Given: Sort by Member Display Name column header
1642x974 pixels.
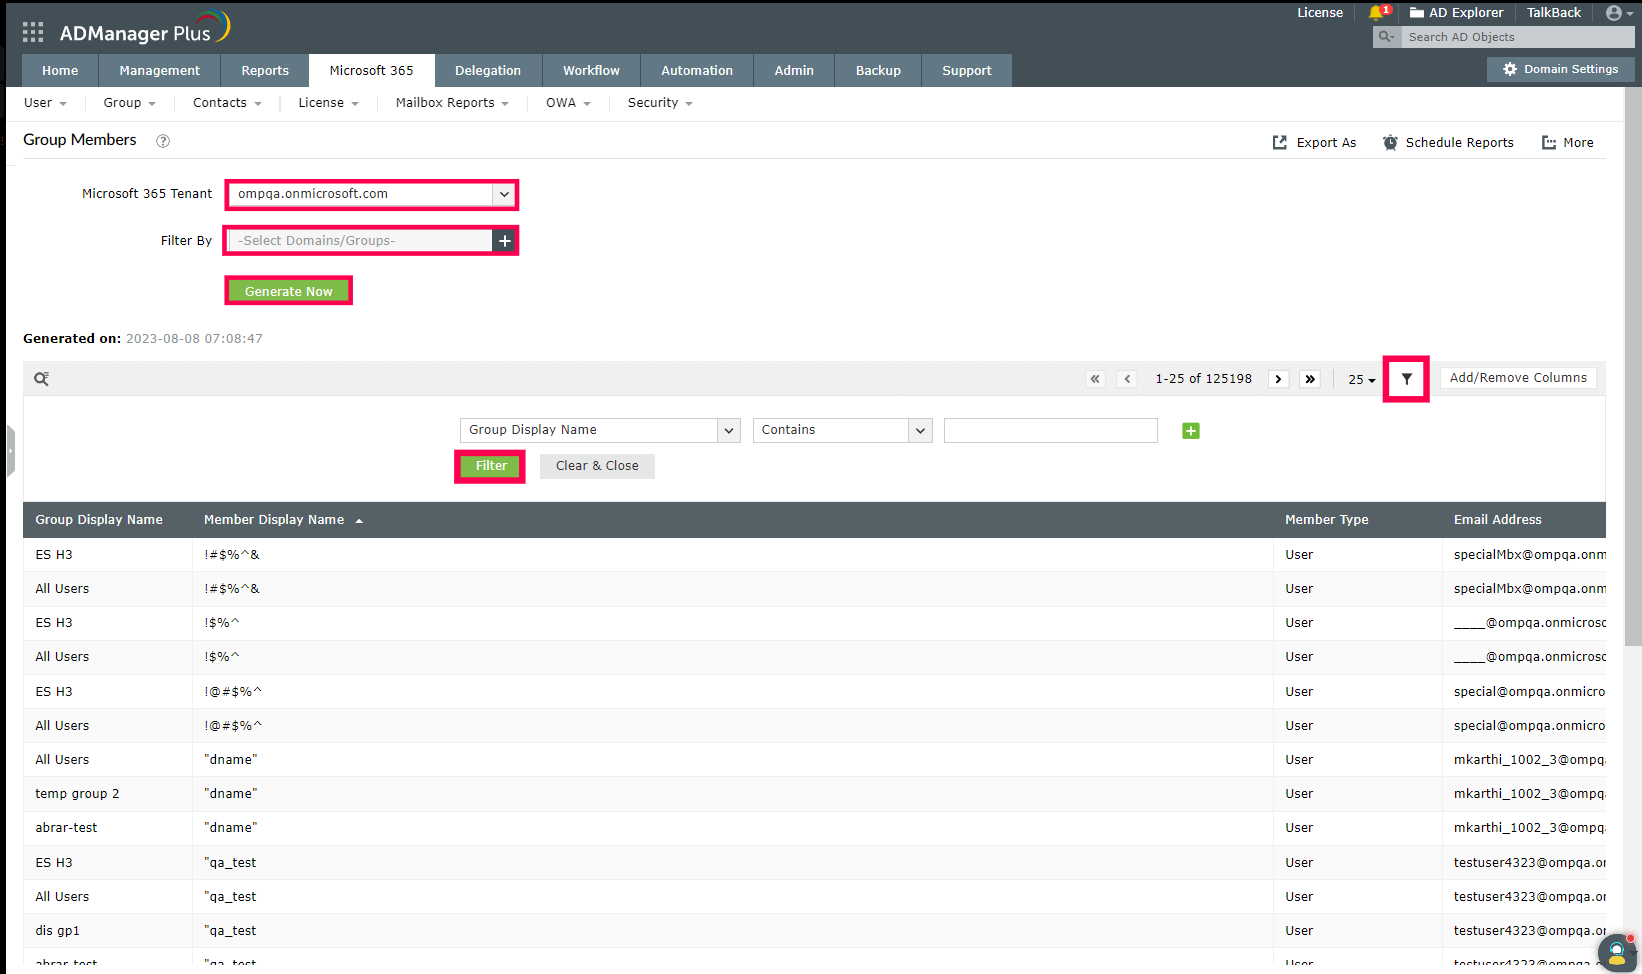Looking at the screenshot, I should coord(274,520).
